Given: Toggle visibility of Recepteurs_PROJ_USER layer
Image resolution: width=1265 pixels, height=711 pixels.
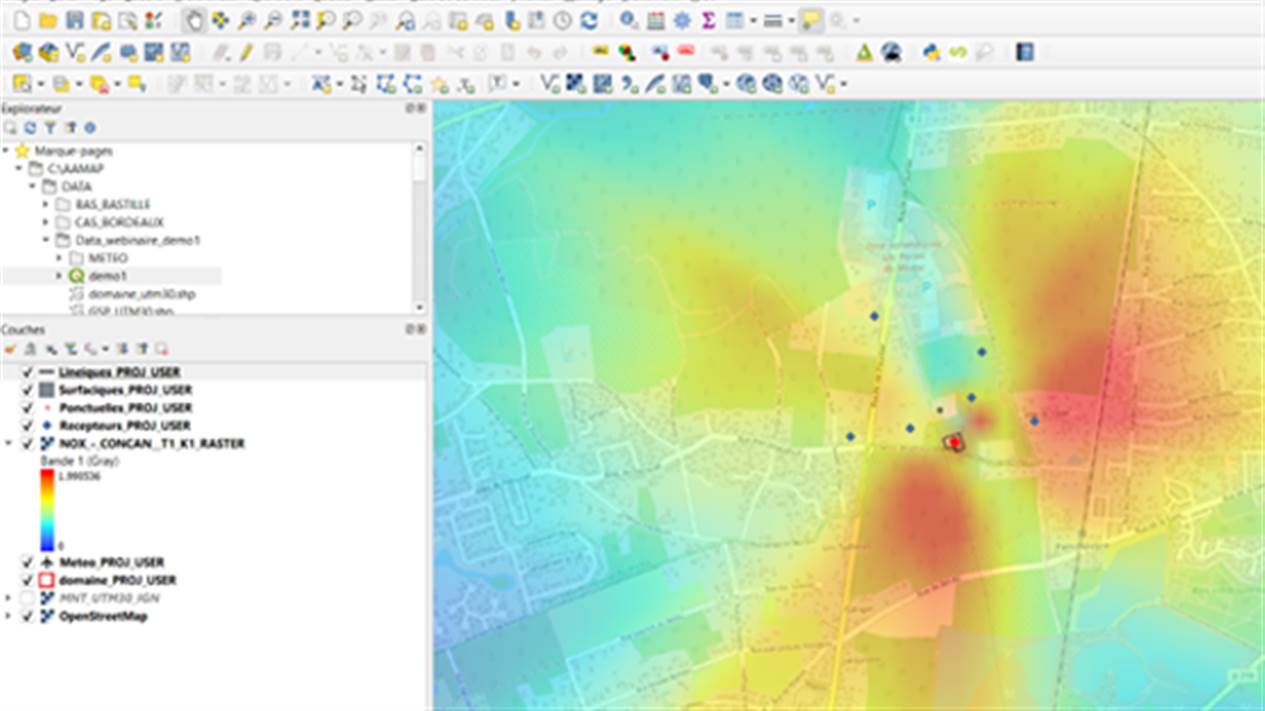Looking at the screenshot, I should (x=27, y=426).
